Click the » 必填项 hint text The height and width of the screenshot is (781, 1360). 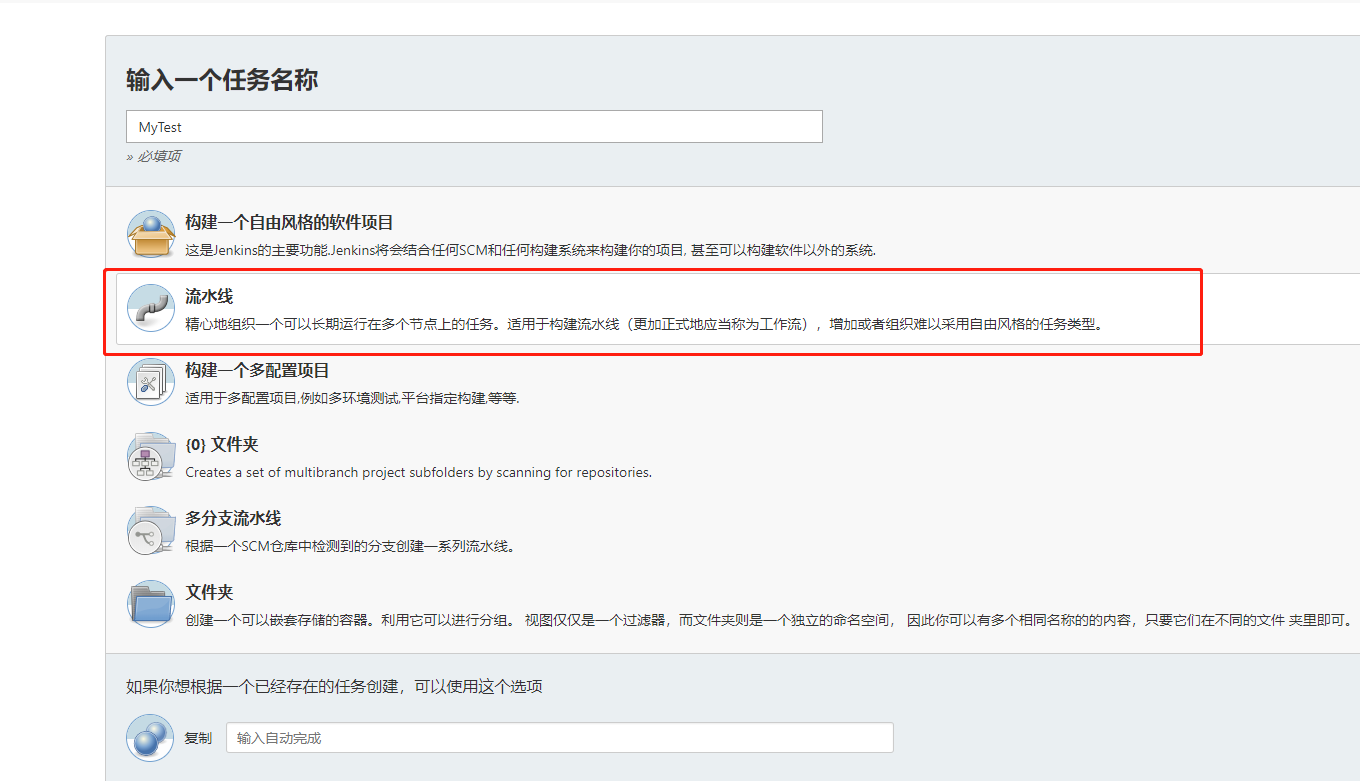pos(153,156)
